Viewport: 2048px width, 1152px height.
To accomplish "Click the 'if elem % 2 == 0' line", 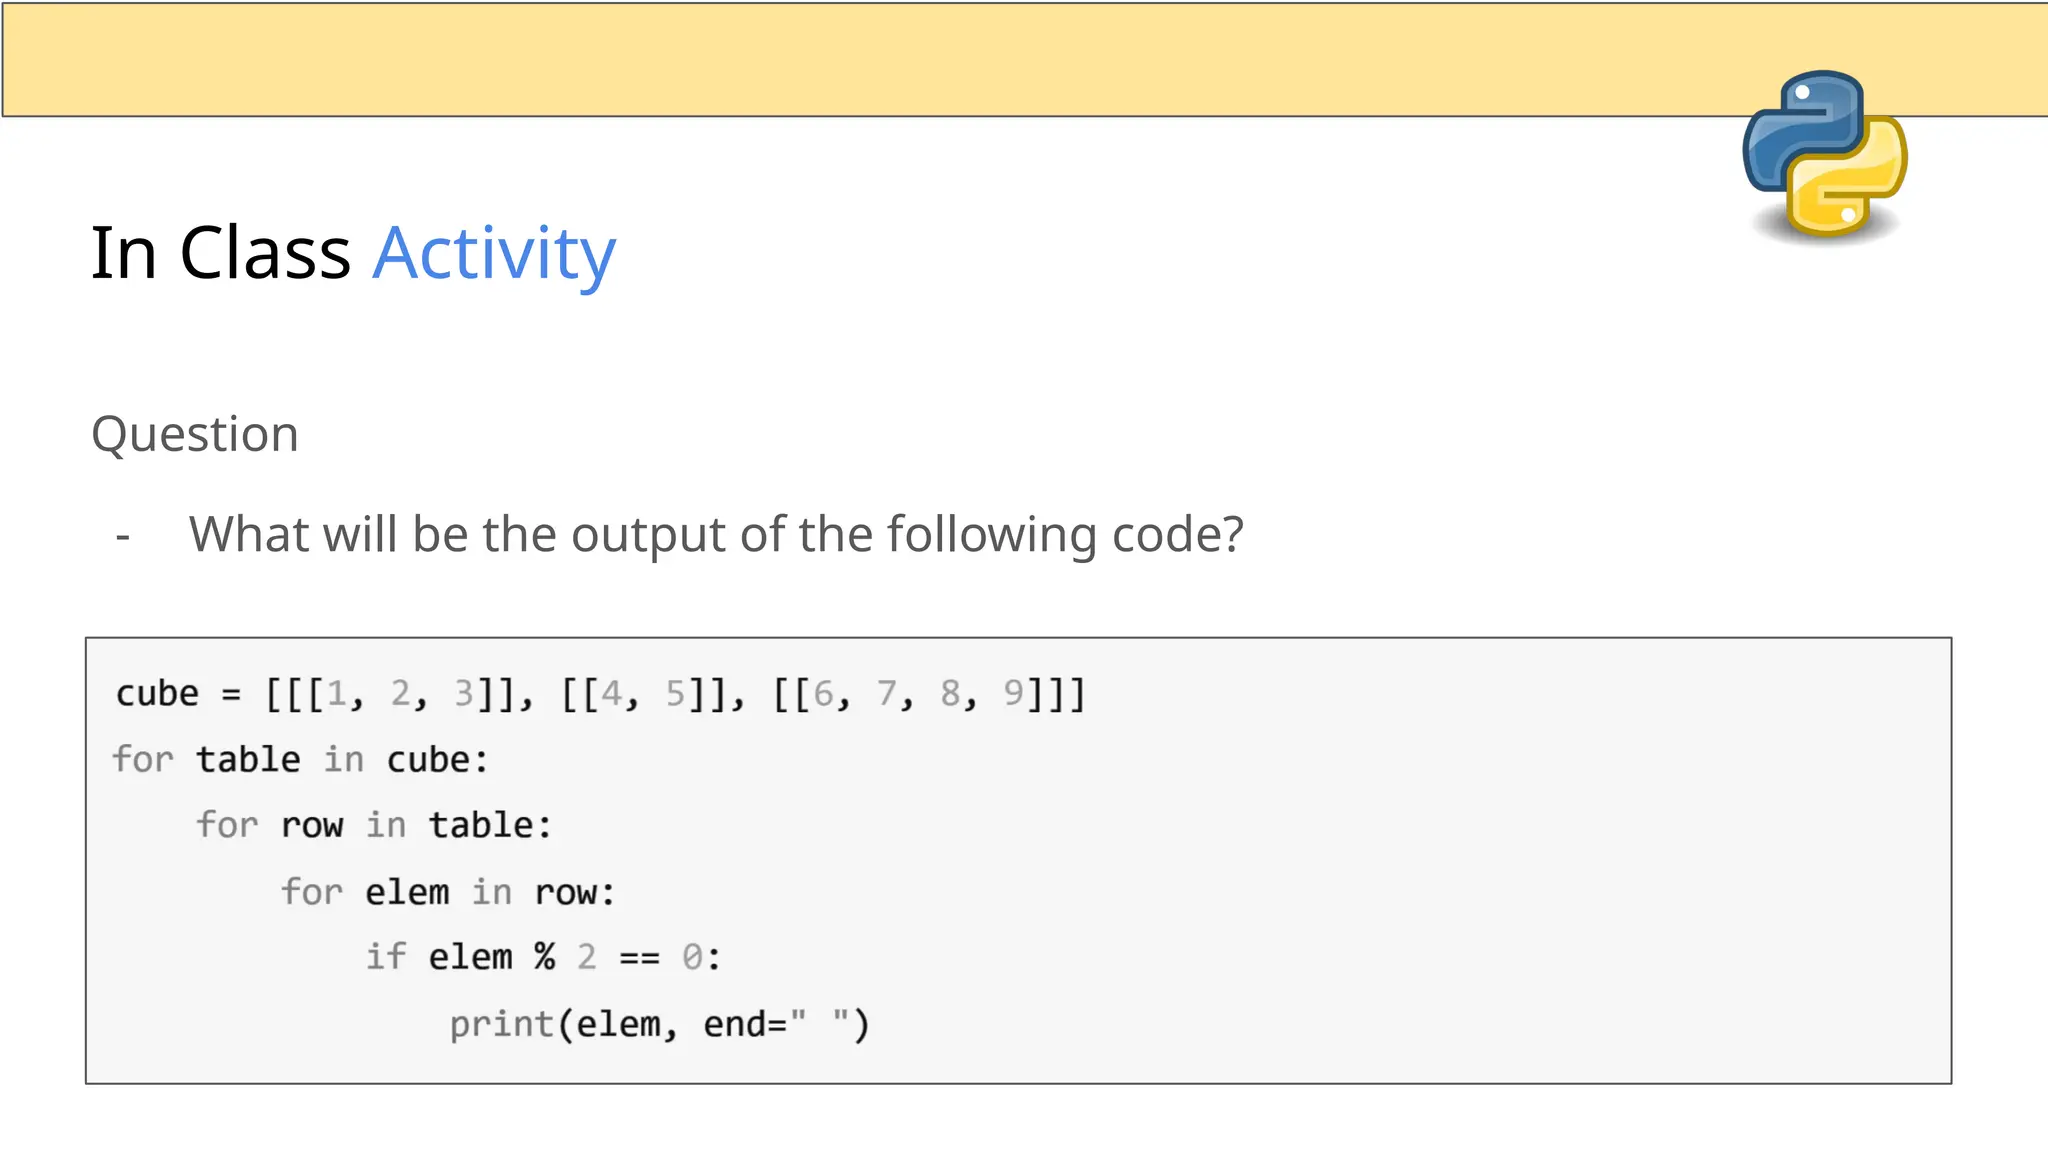I will click(x=543, y=957).
